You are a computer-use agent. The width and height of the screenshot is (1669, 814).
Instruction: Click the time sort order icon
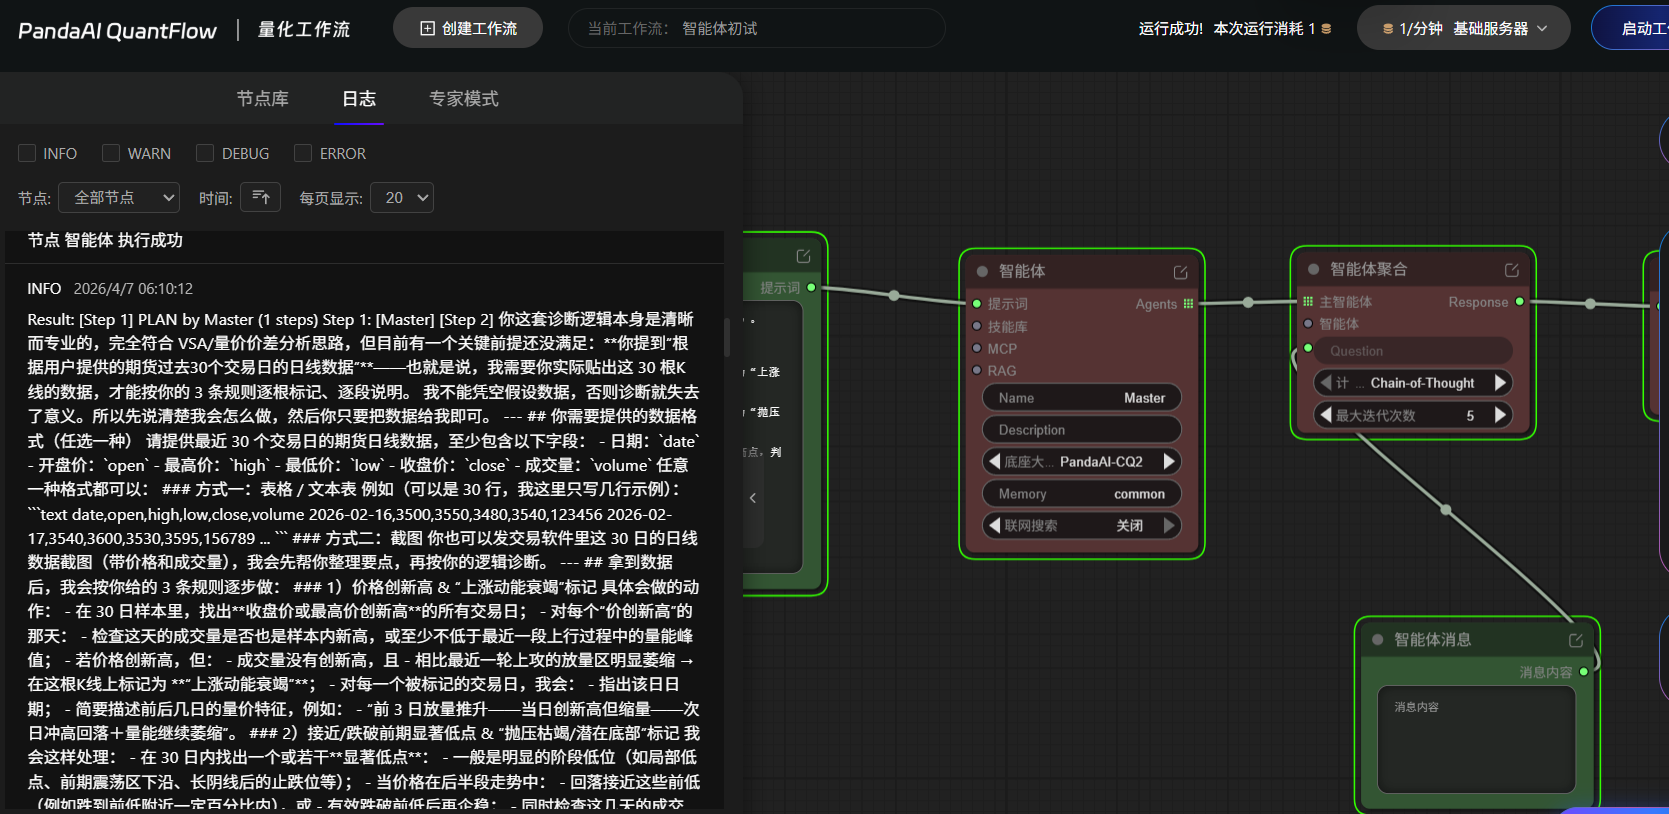tap(261, 198)
